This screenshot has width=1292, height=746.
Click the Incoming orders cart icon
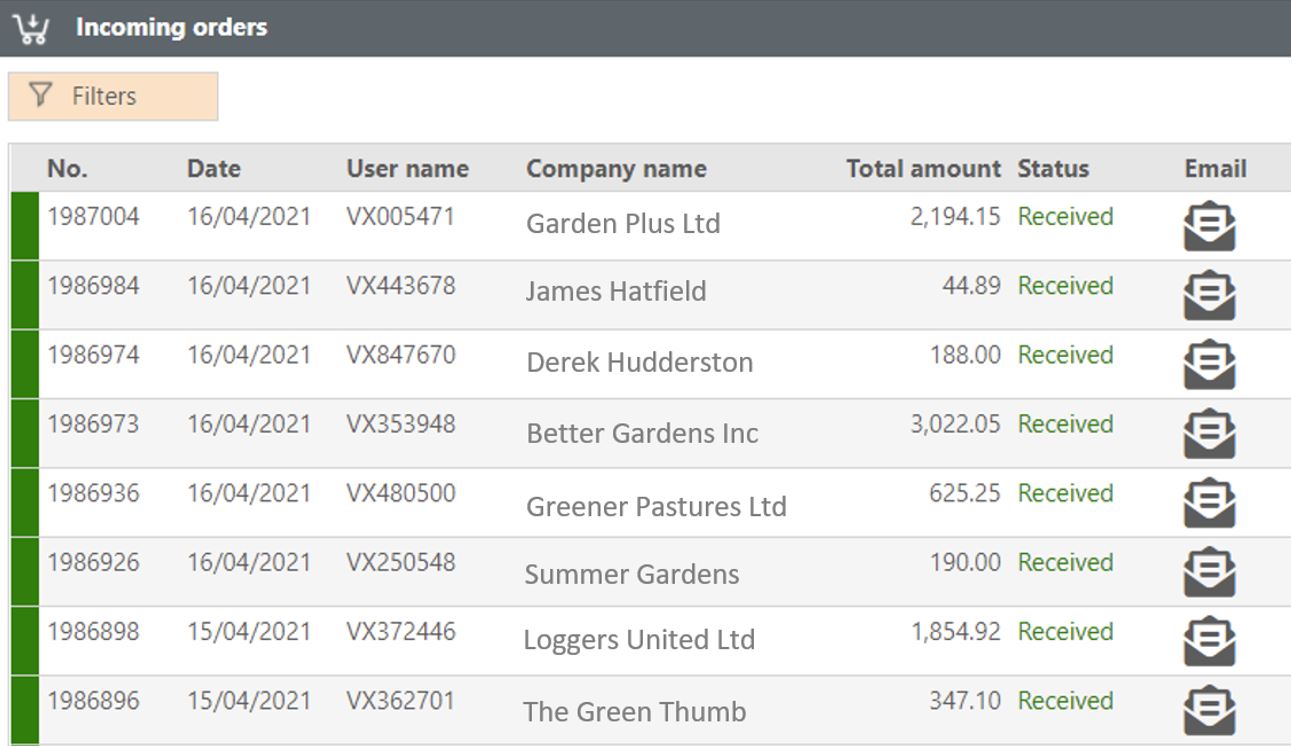click(31, 28)
